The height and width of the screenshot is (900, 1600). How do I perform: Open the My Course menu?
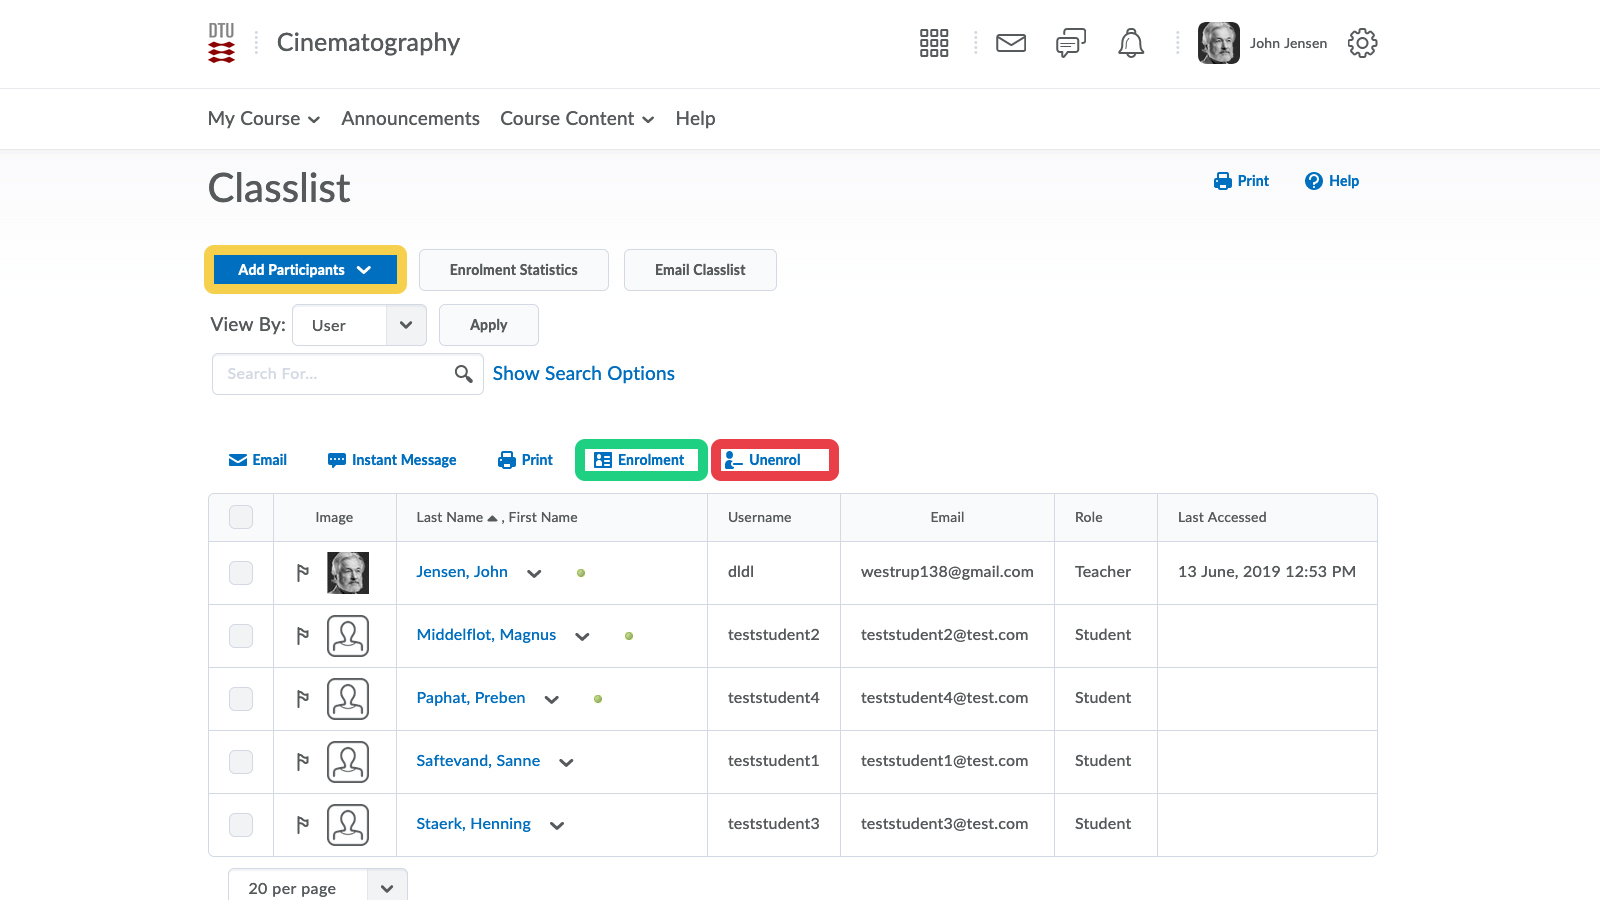[263, 119]
